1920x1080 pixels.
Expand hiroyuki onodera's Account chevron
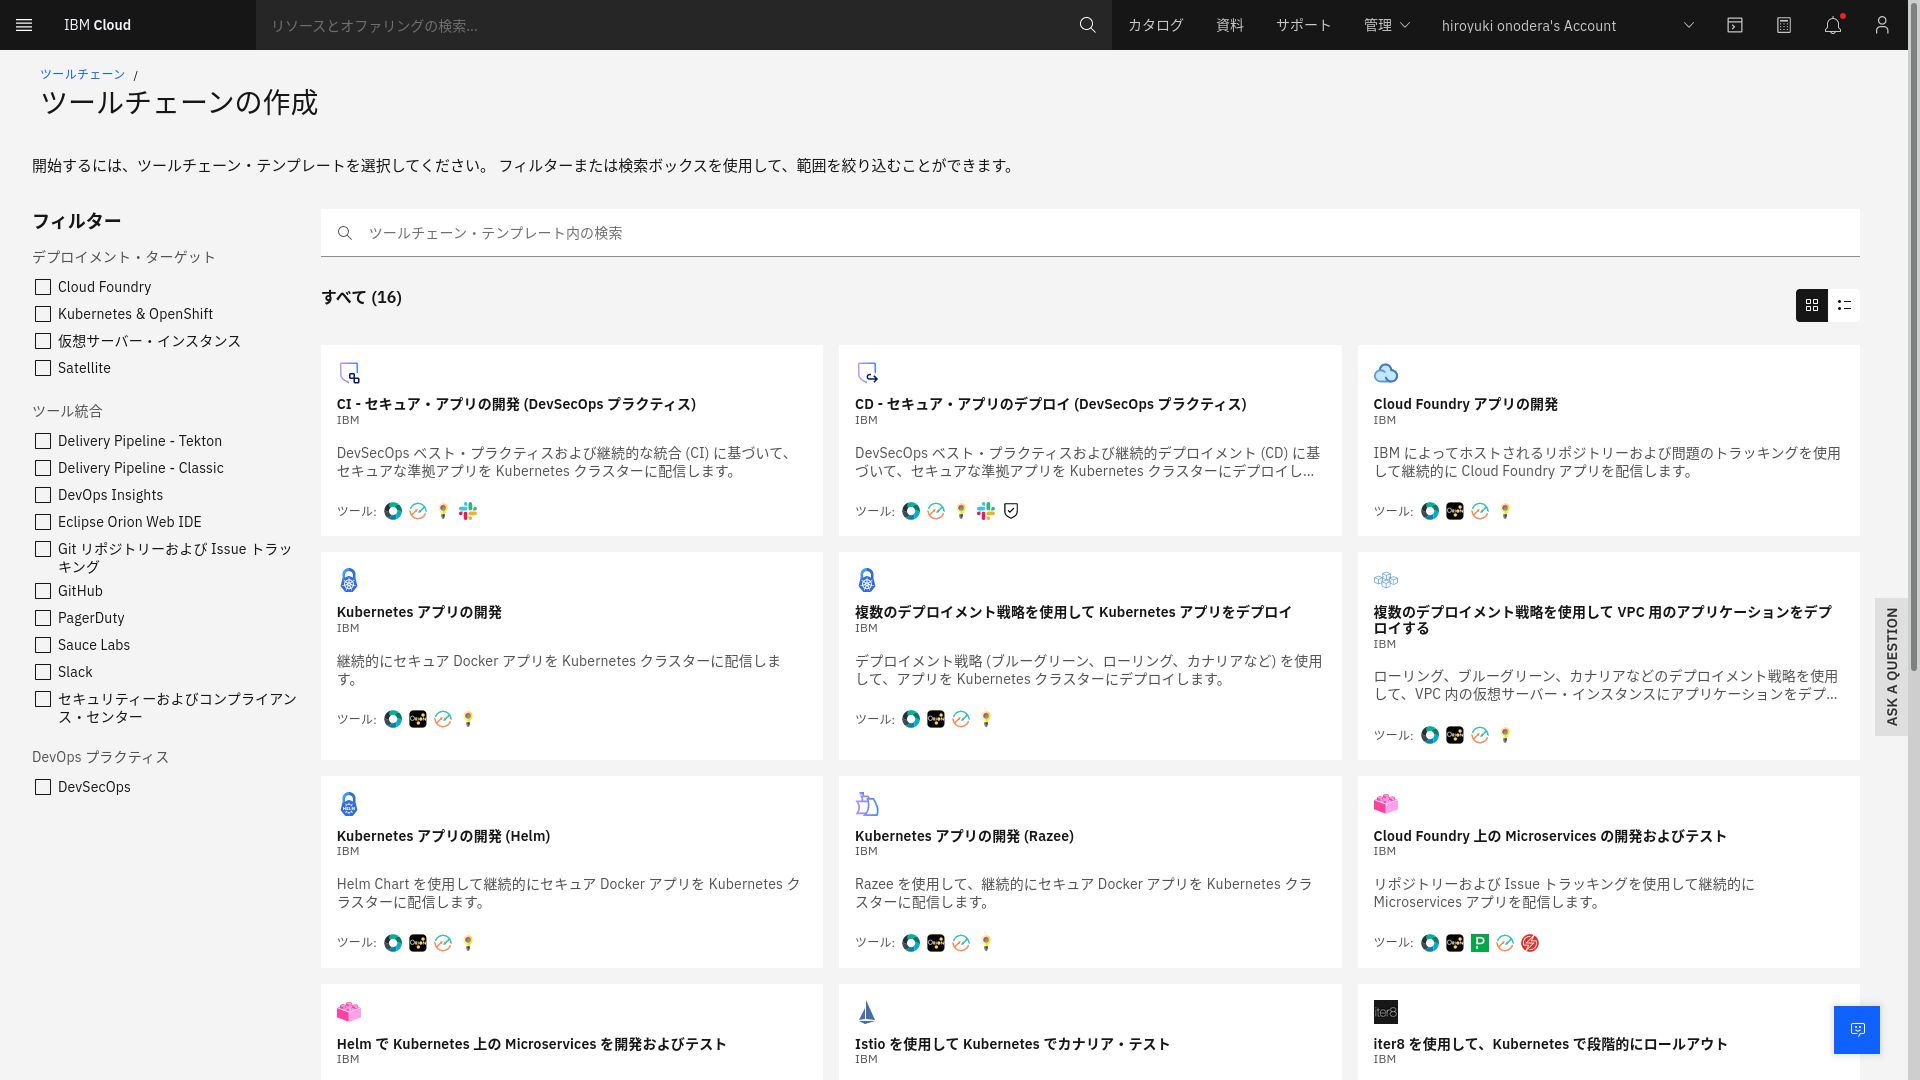tap(1689, 25)
